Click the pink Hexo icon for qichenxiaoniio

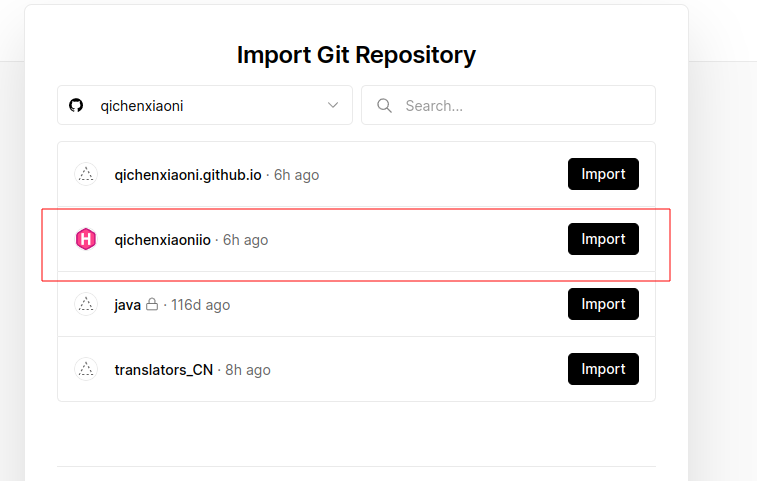click(86, 240)
